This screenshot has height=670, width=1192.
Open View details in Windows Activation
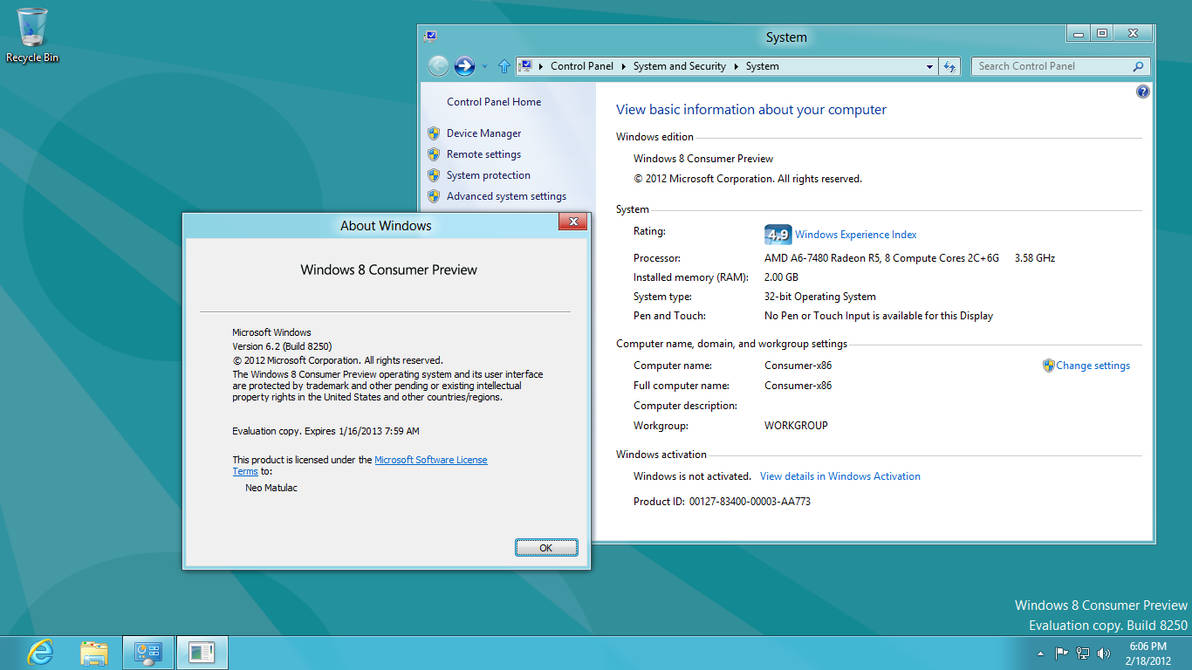pos(840,476)
